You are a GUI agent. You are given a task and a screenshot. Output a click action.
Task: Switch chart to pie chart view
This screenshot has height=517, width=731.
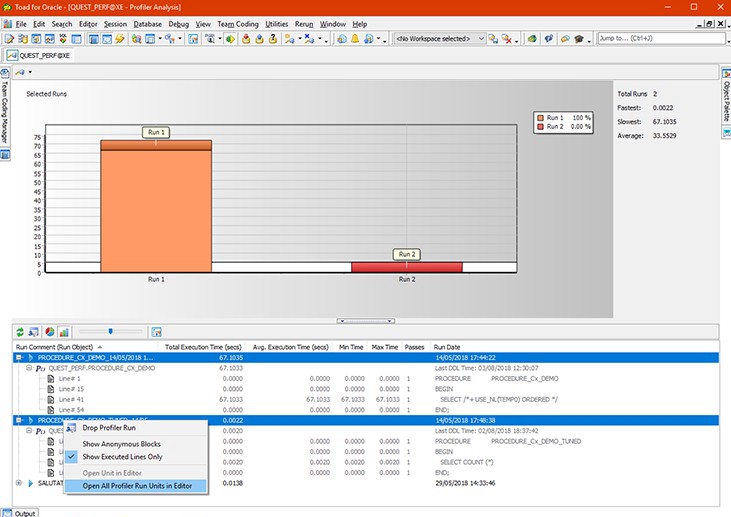[x=49, y=332]
